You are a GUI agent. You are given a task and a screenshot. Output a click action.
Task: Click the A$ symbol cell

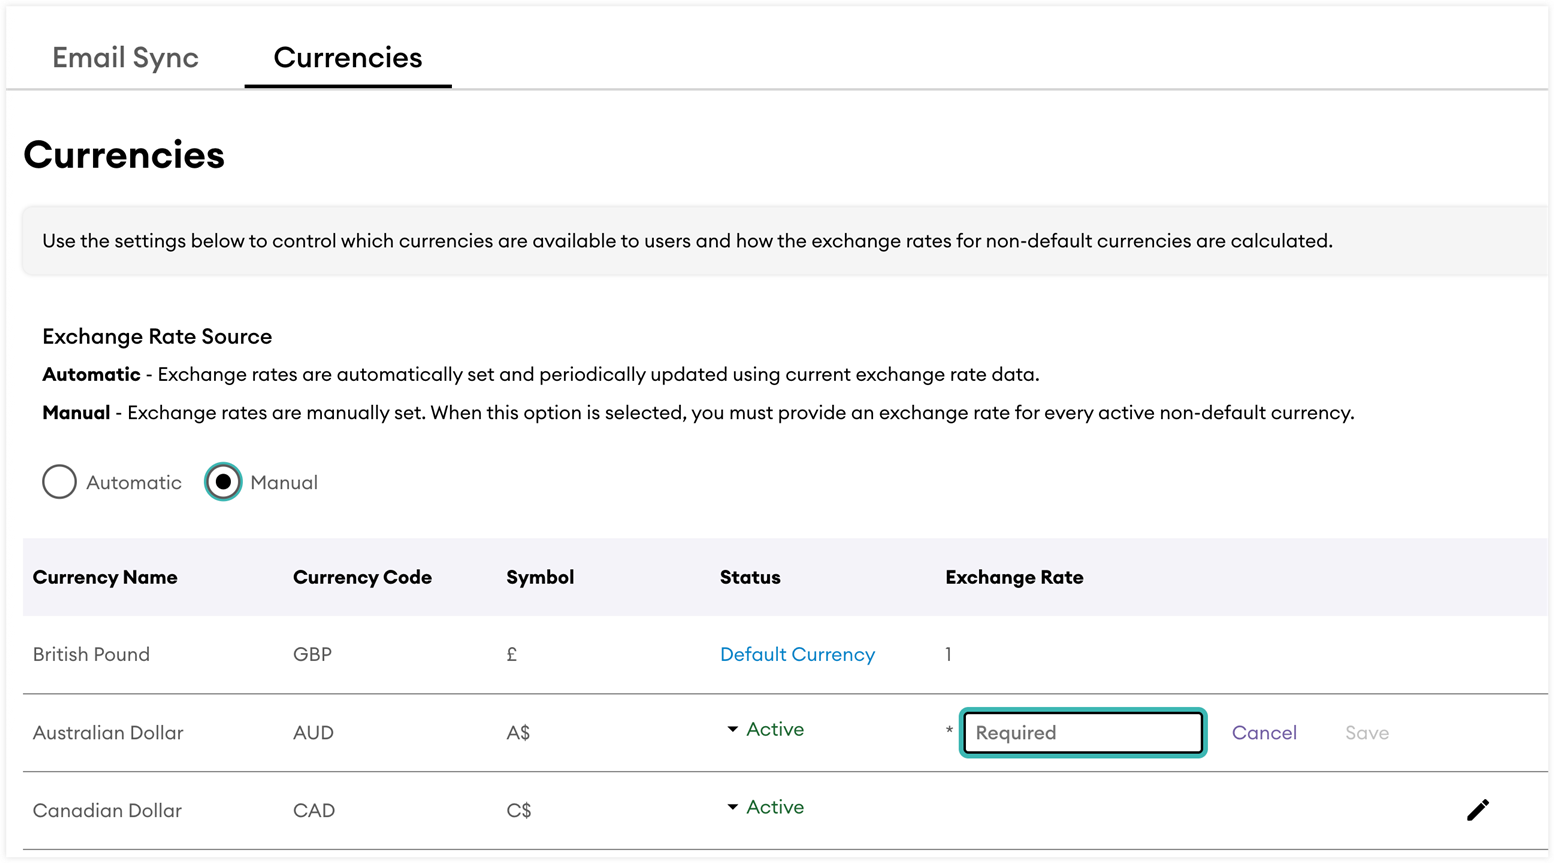click(519, 732)
